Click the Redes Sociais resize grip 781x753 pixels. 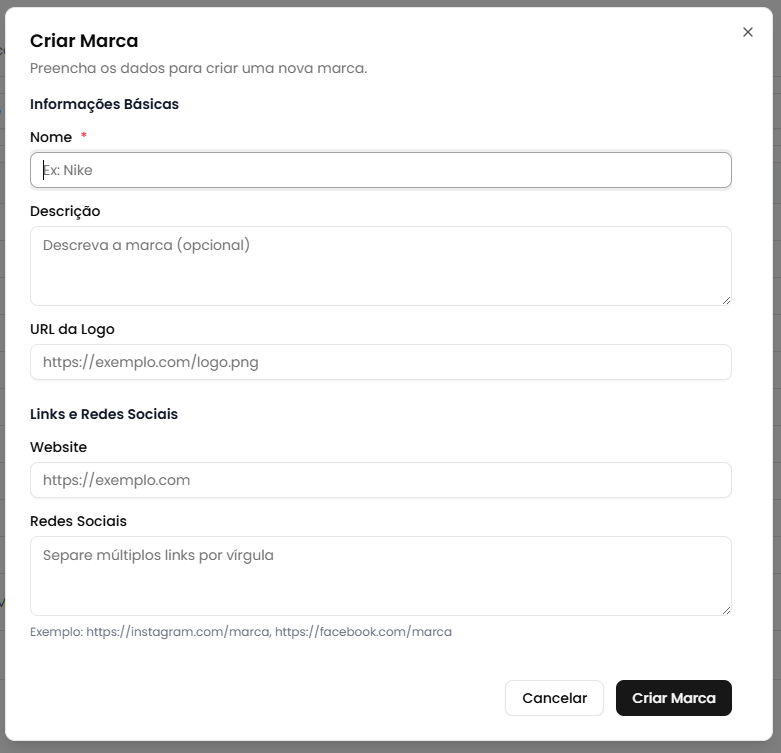point(726,610)
